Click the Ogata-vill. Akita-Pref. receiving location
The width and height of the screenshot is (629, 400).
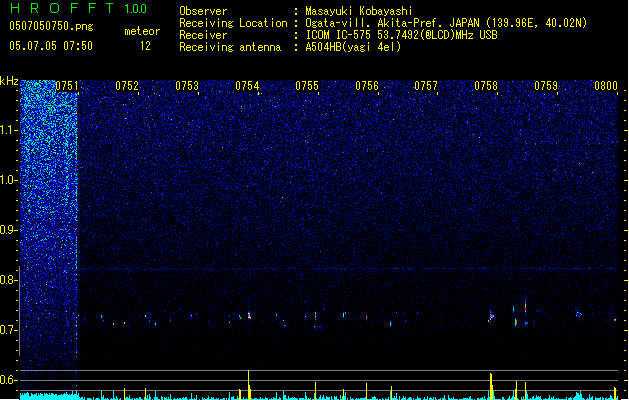[x=446, y=23]
